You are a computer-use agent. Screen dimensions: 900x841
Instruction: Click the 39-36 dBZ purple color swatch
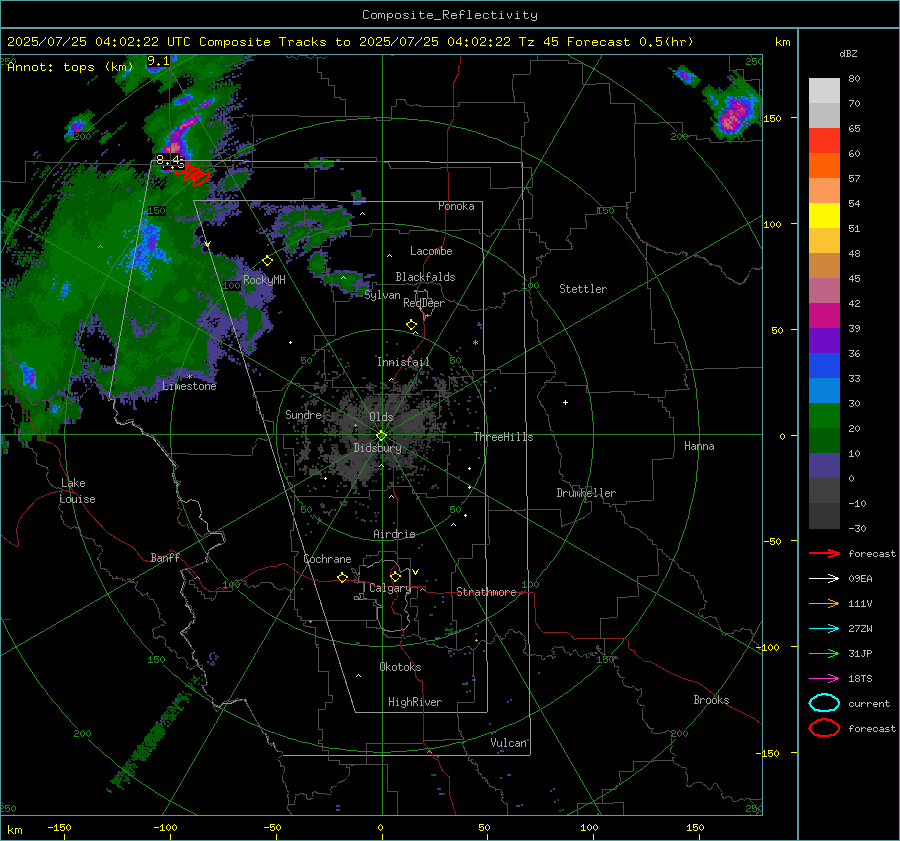coord(824,340)
